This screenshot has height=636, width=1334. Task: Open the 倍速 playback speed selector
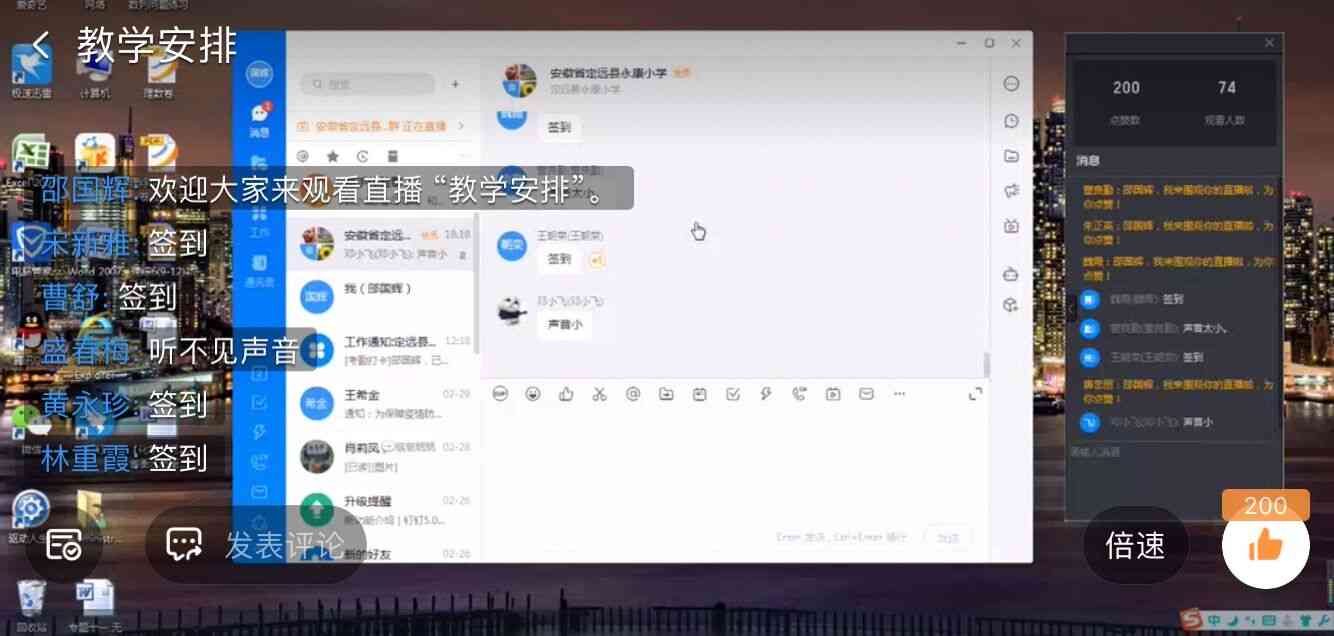[1135, 545]
